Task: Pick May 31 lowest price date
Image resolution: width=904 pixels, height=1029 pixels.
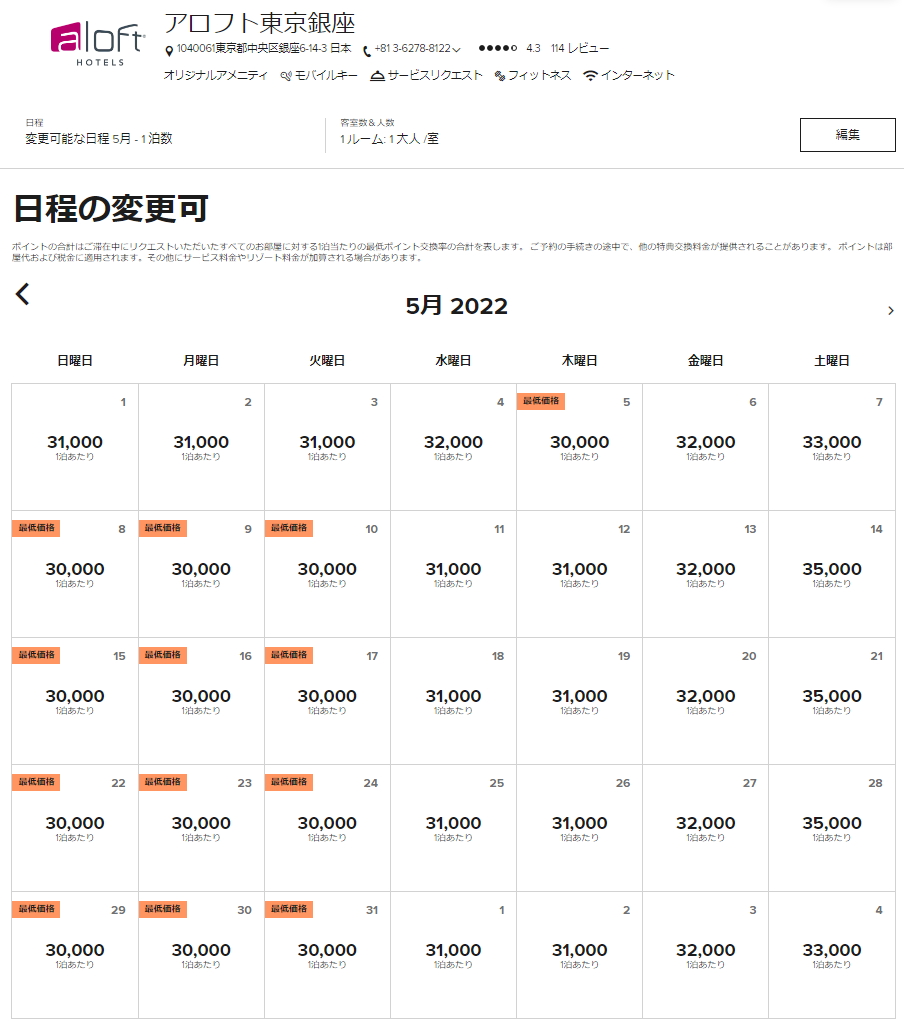Action: click(327, 954)
